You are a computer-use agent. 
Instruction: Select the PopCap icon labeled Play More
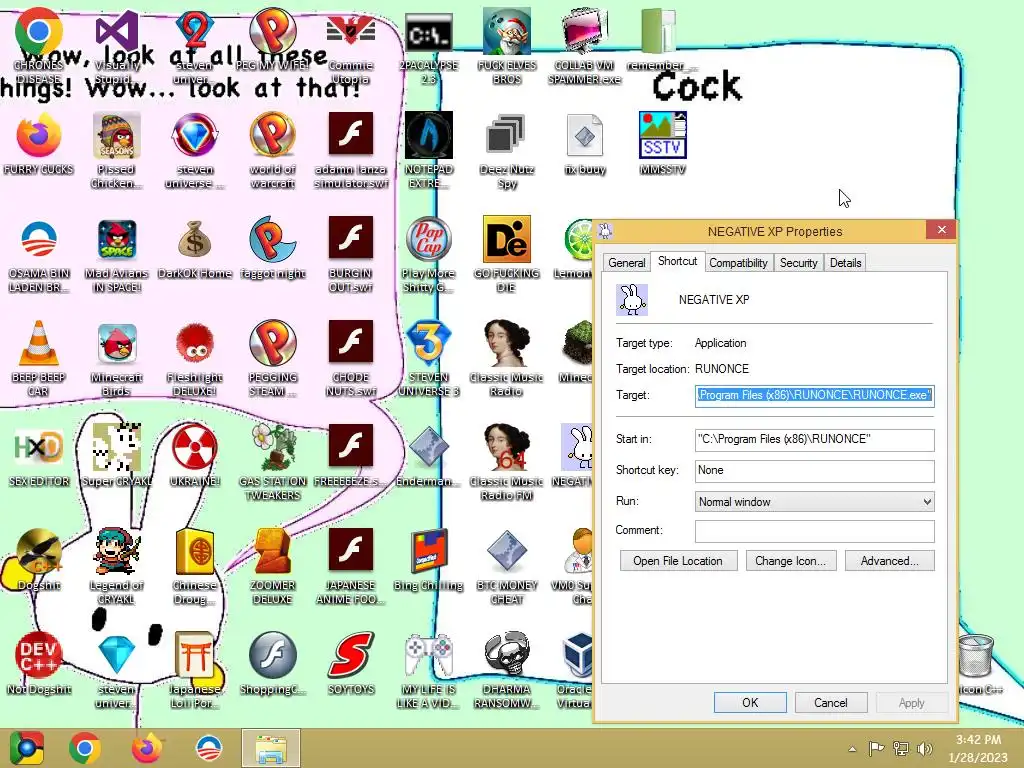click(x=428, y=240)
